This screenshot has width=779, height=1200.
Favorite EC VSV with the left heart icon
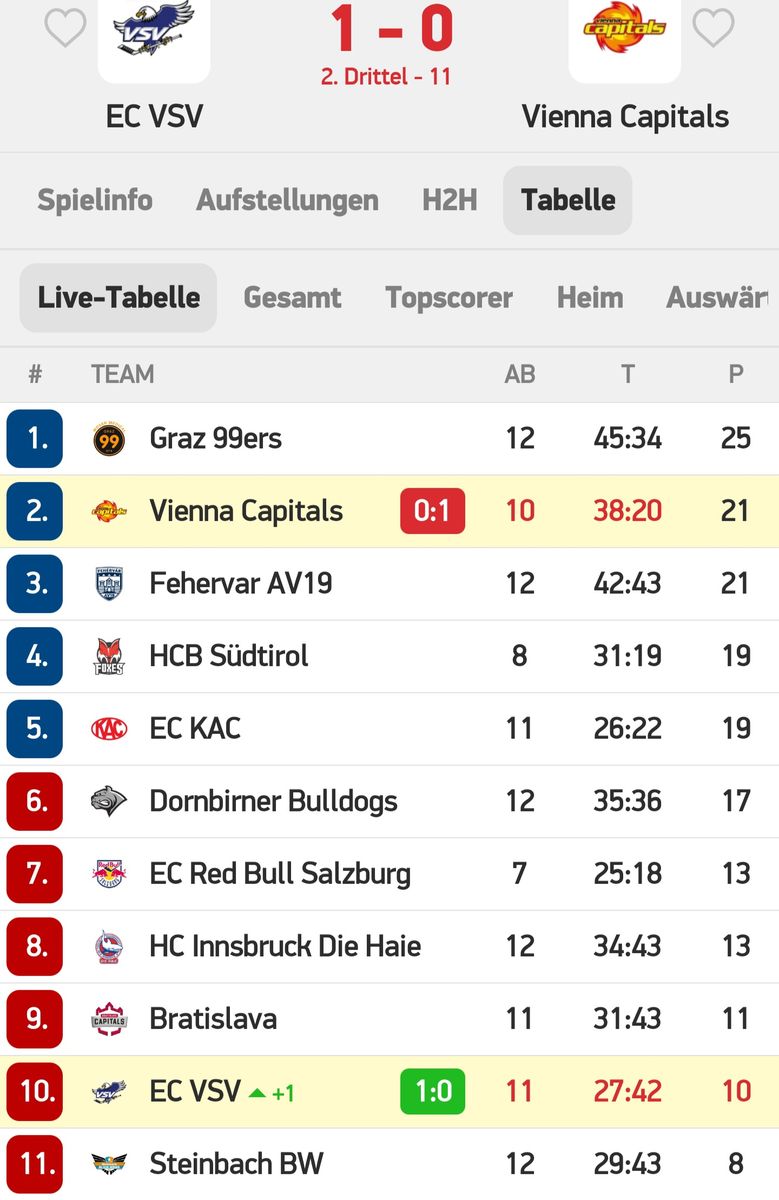65,28
